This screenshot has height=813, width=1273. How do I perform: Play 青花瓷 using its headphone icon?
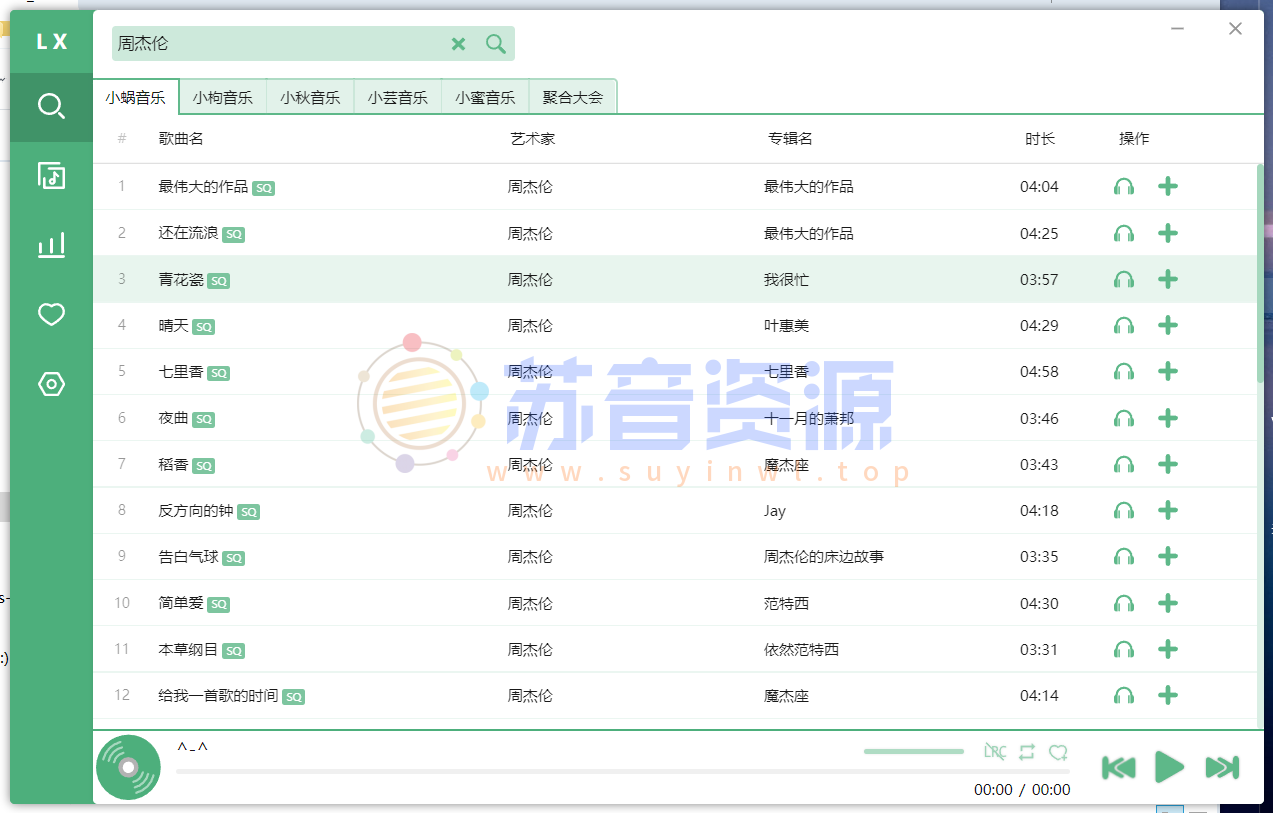pyautogui.click(x=1123, y=279)
